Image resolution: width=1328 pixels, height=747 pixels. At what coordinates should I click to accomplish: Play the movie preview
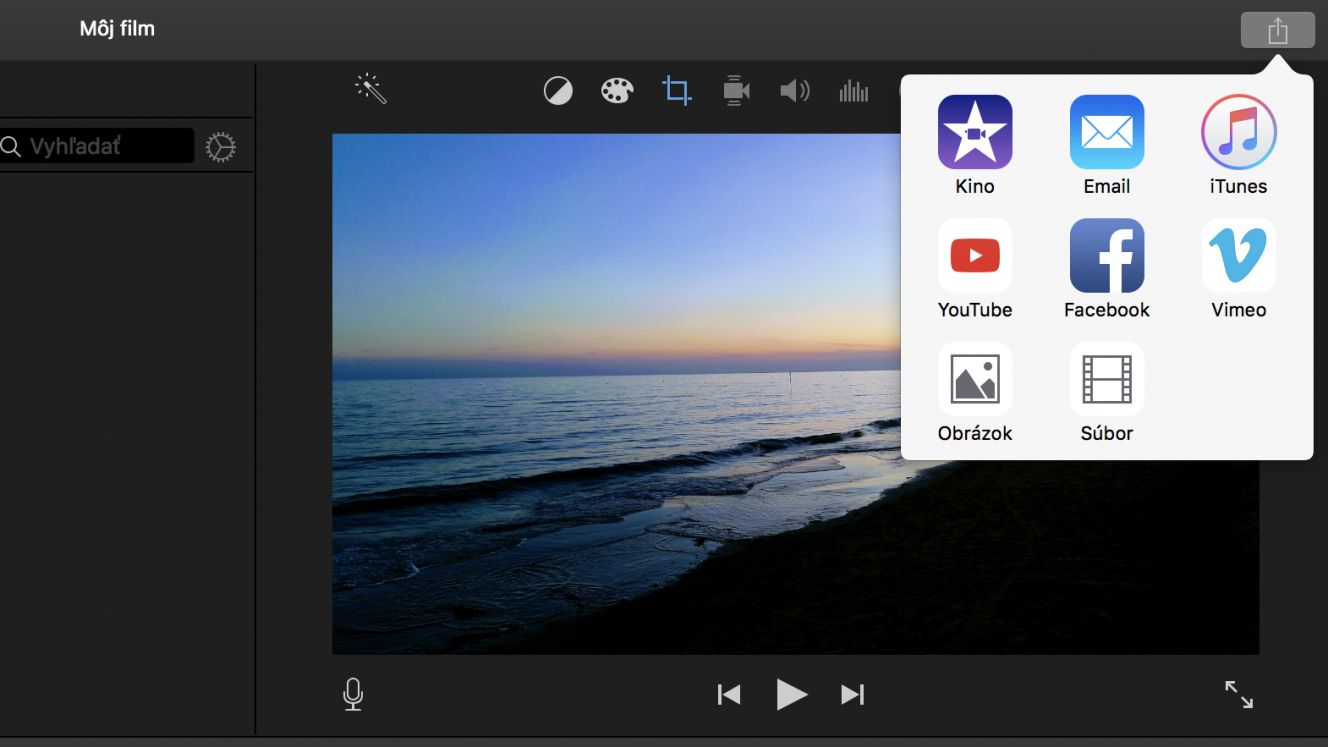[x=791, y=694]
